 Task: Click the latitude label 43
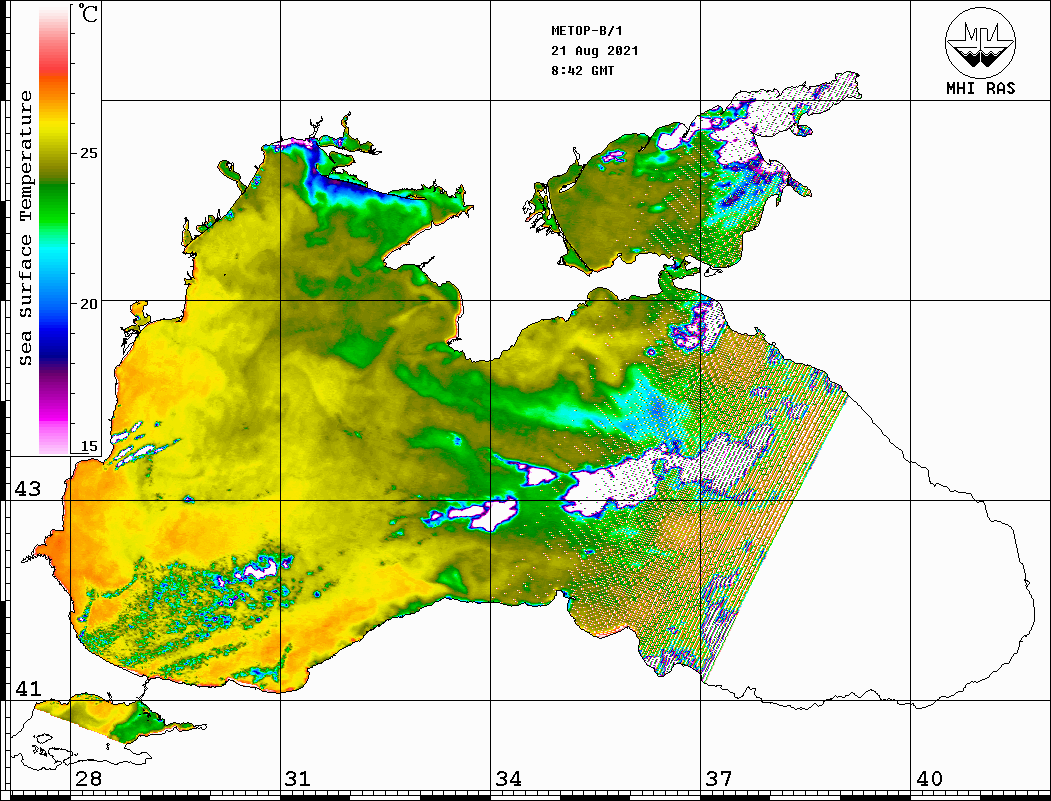(28, 489)
